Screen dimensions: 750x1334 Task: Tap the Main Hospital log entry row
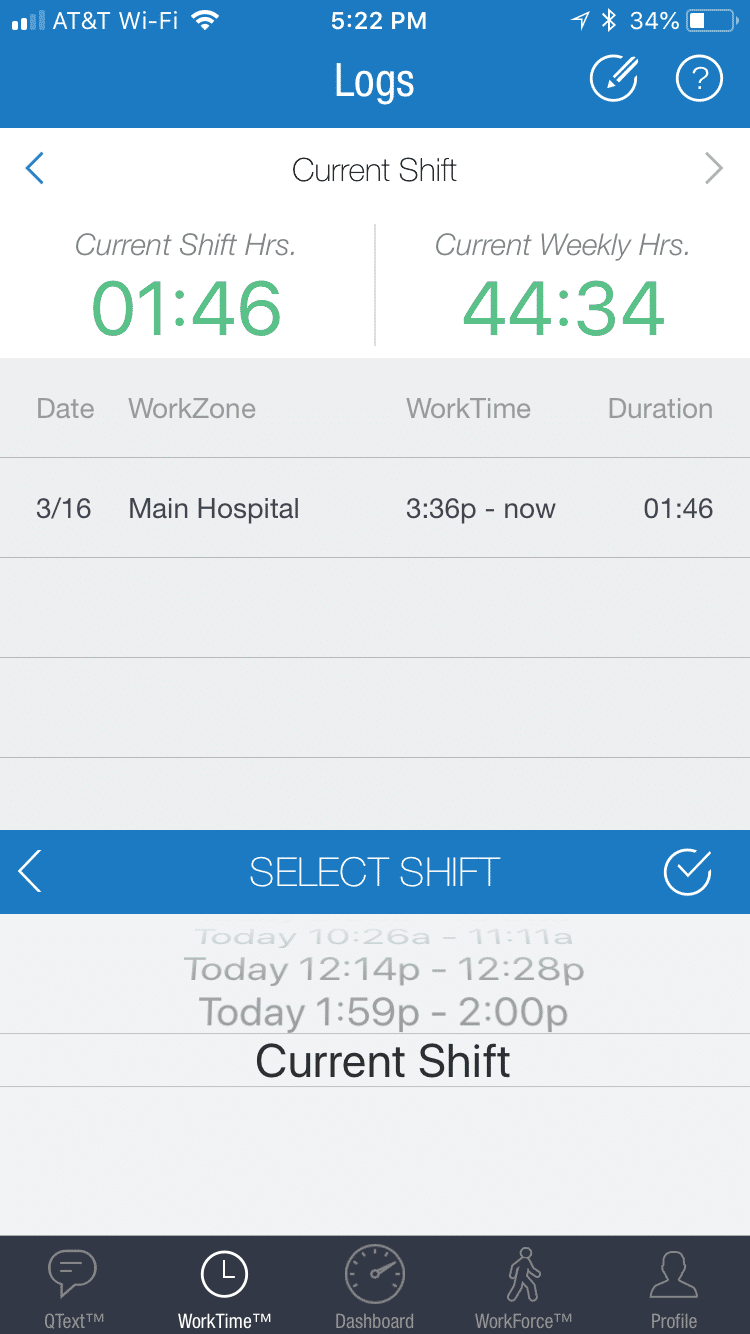tap(375, 508)
